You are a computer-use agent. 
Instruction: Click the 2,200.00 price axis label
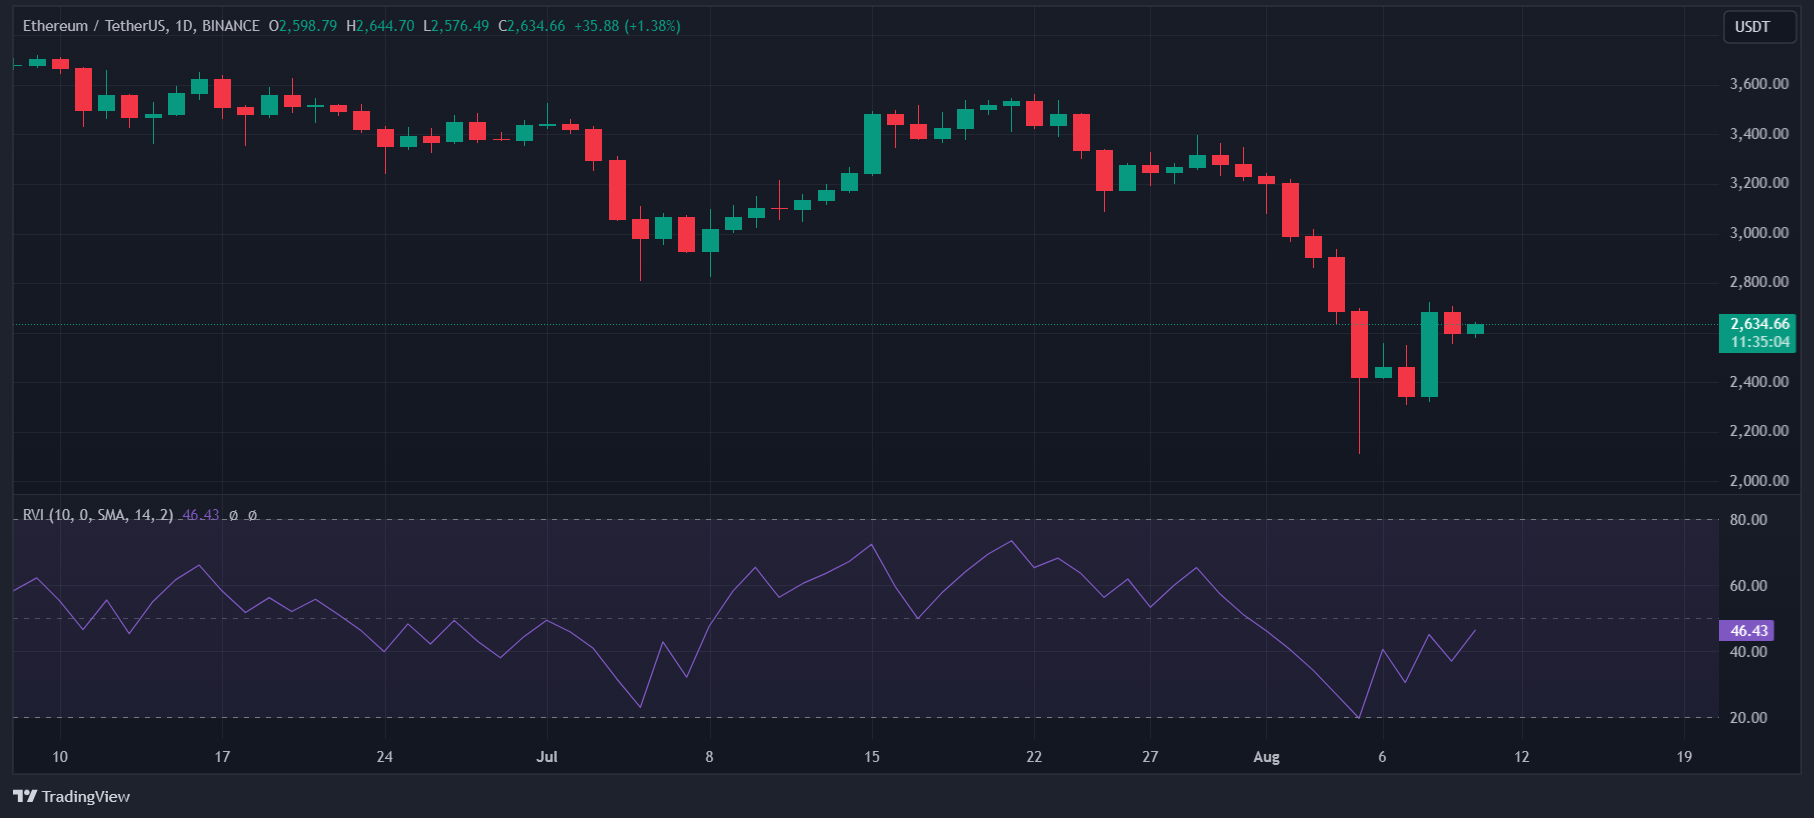[1759, 431]
